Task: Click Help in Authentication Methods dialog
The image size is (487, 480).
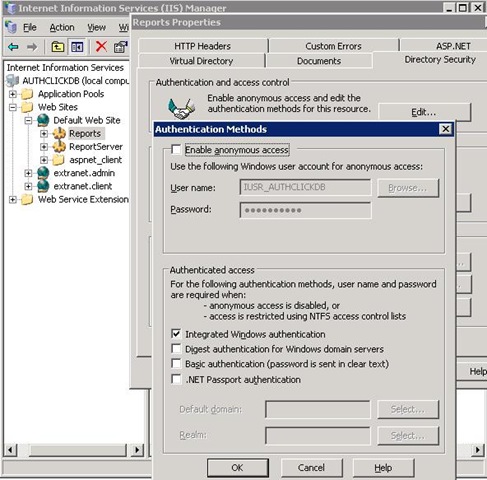Action: (383, 468)
